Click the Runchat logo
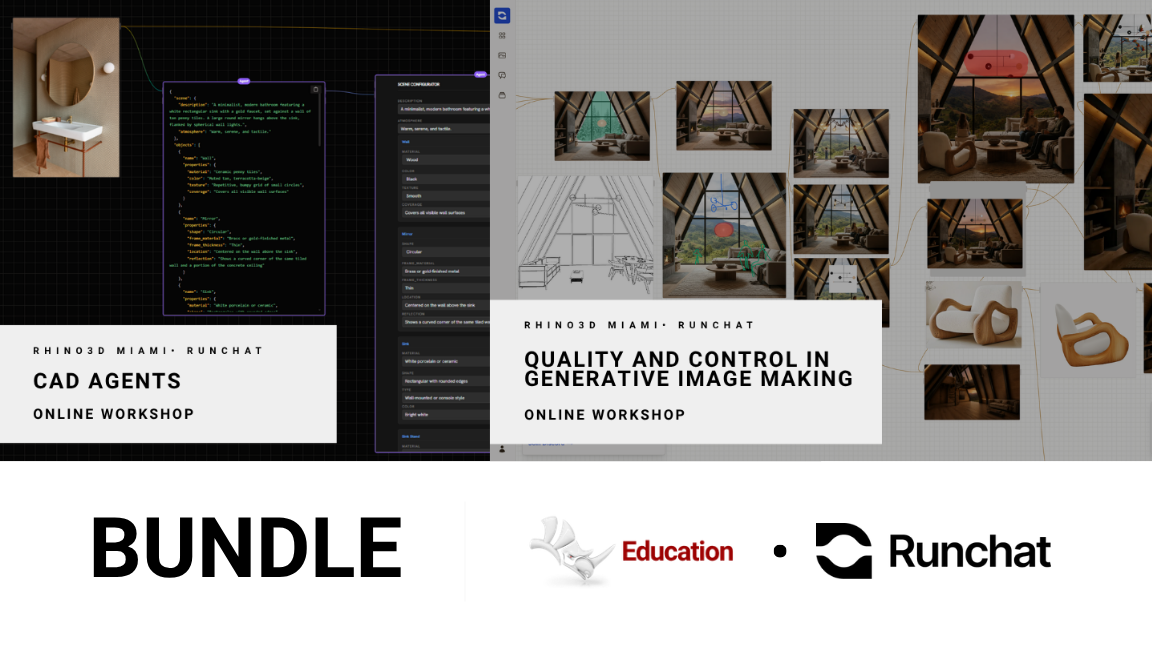The image size is (1152, 648). (x=933, y=551)
